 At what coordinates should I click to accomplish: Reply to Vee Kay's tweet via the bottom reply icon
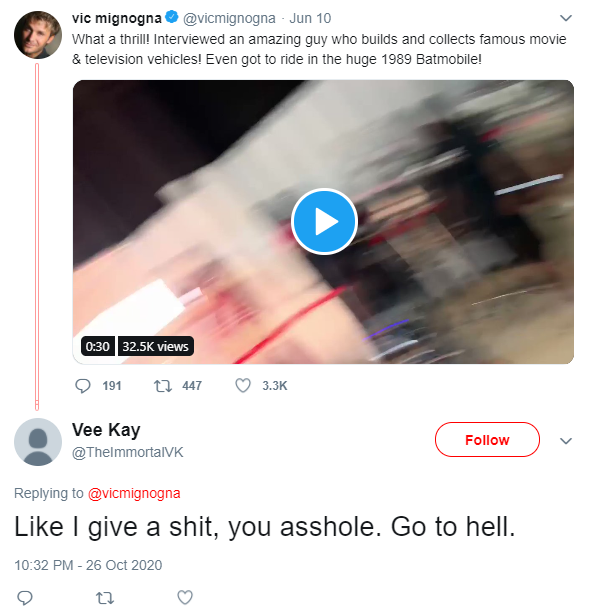[25, 598]
